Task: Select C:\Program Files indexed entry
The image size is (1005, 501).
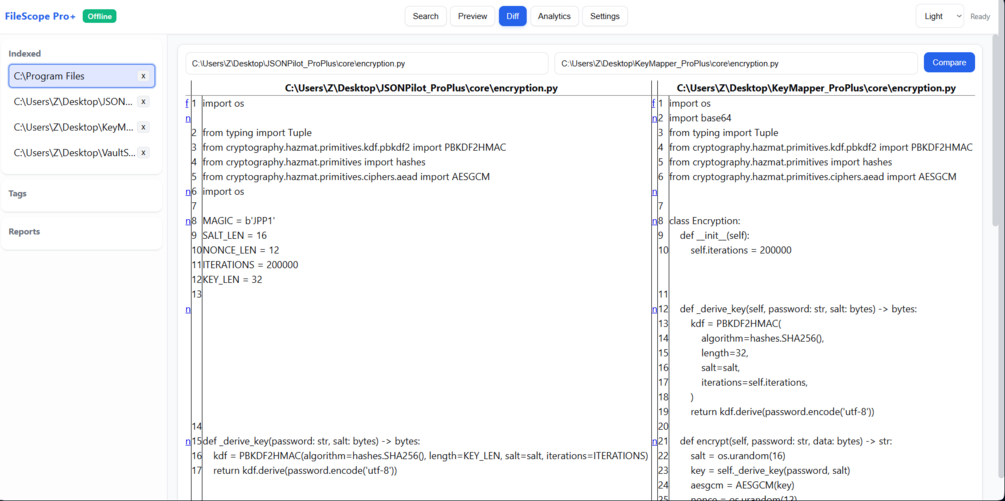Action: pos(81,76)
